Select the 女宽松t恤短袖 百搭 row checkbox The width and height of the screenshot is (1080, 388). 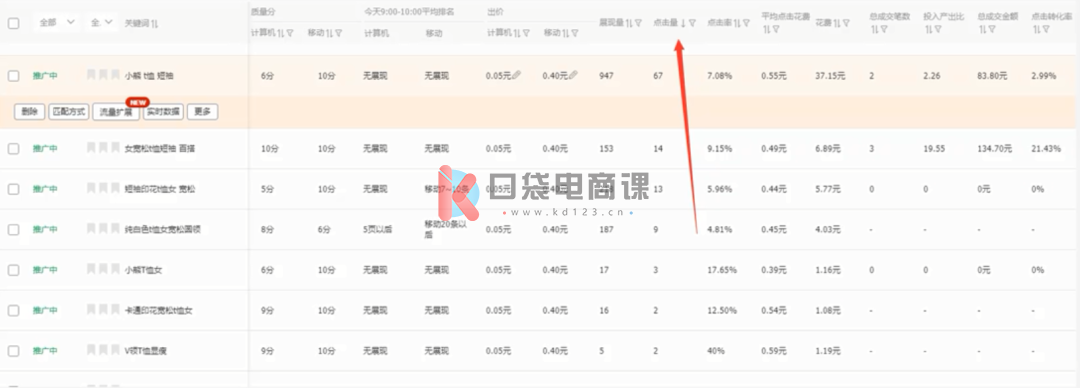14,148
